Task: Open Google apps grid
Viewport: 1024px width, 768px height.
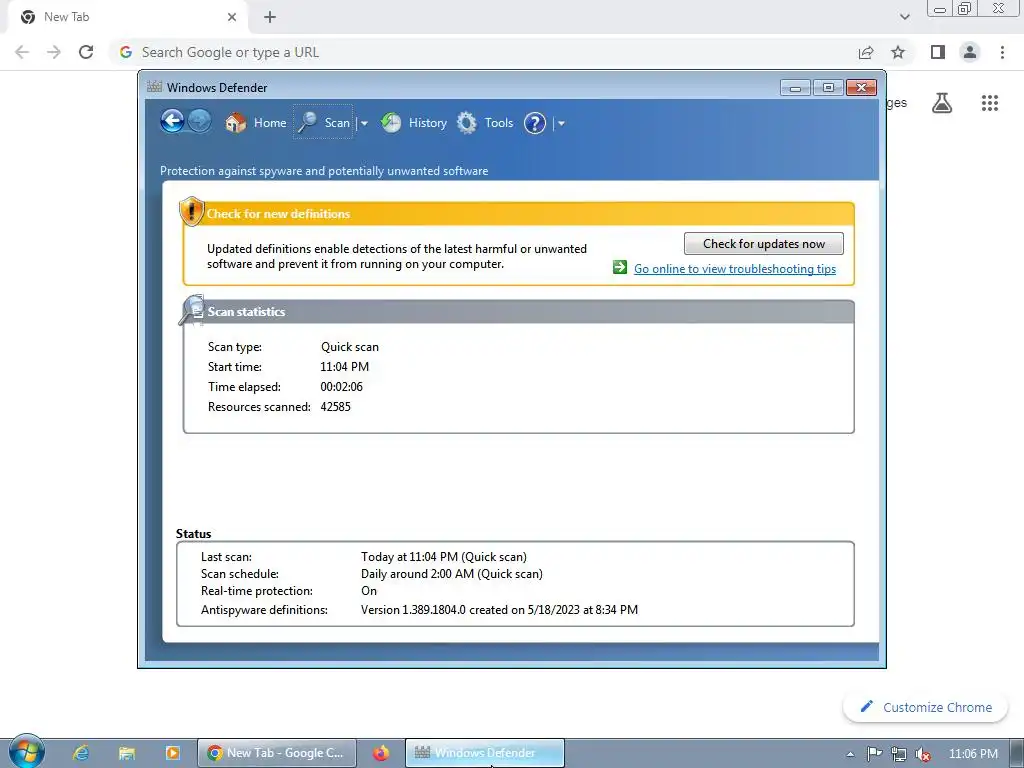Action: click(990, 103)
